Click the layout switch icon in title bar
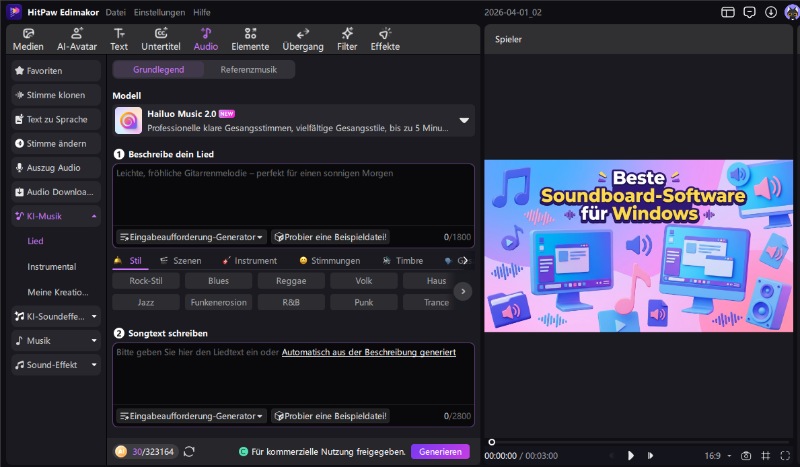Viewport: 800px width, 467px height. [728, 12]
